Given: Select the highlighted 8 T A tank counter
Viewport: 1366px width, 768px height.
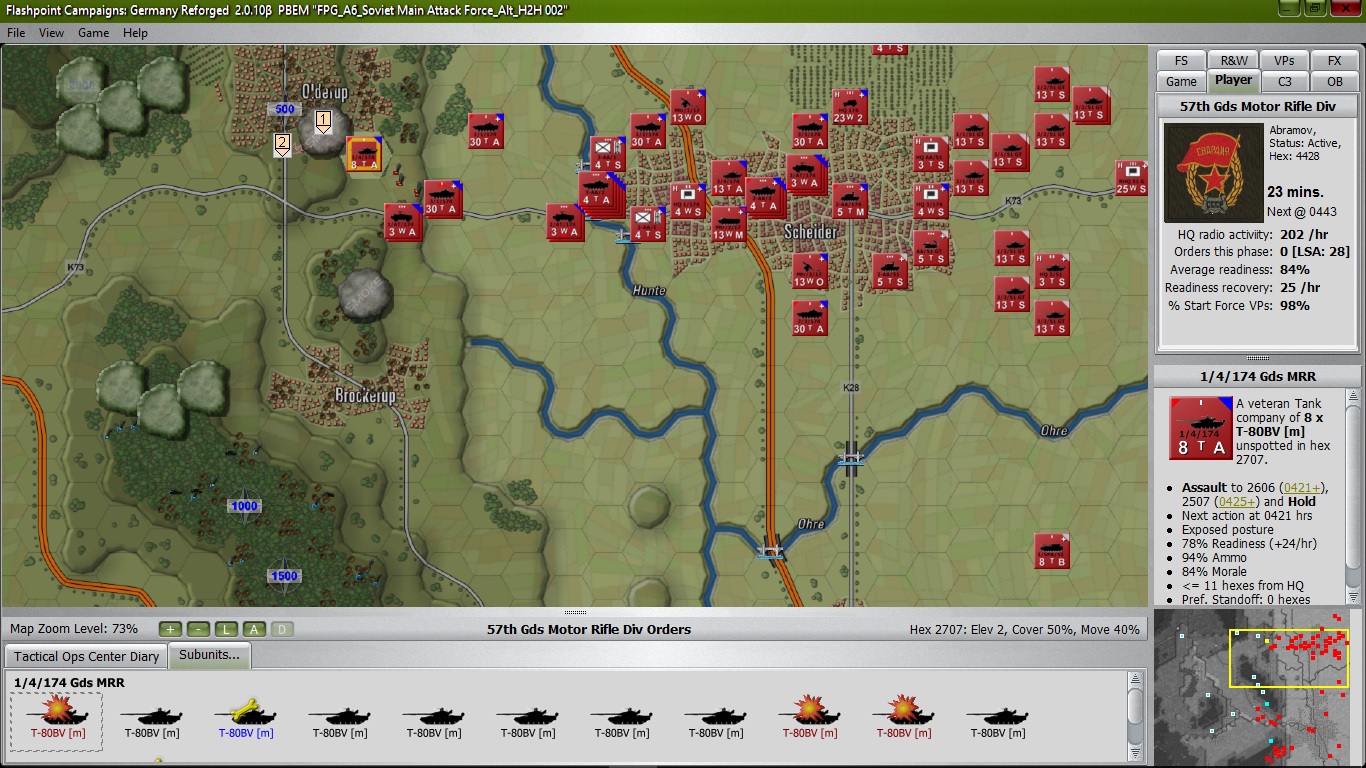Looking at the screenshot, I should click(362, 154).
